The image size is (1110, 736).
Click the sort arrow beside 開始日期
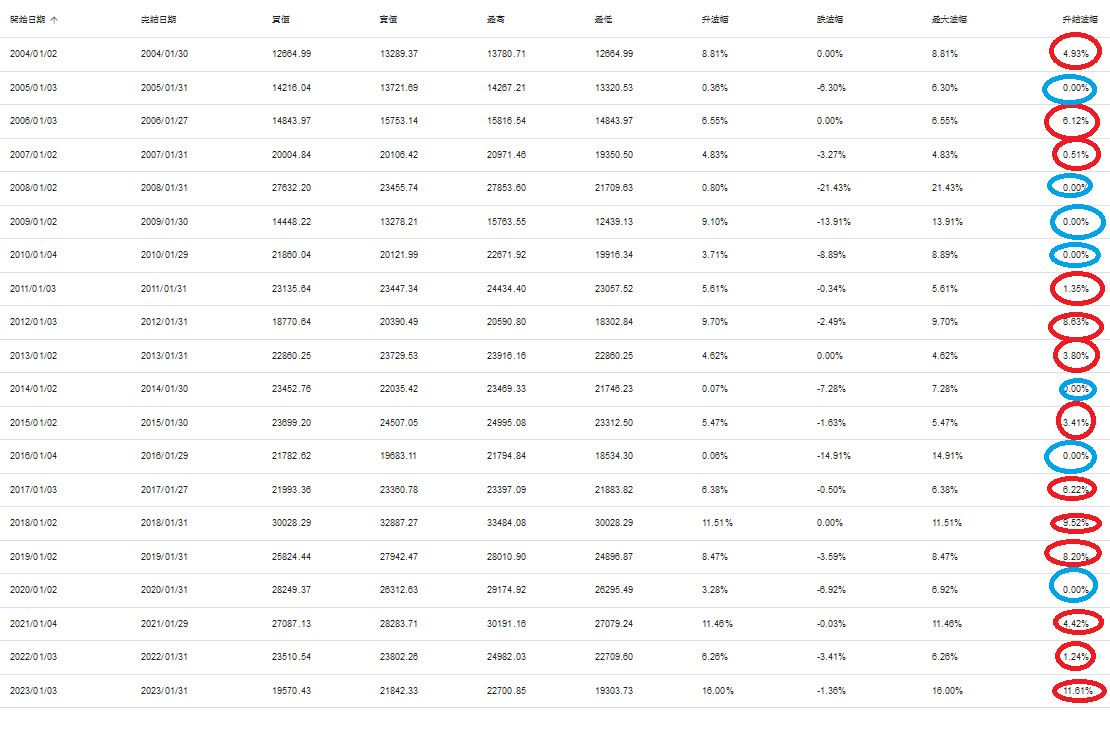[53, 20]
